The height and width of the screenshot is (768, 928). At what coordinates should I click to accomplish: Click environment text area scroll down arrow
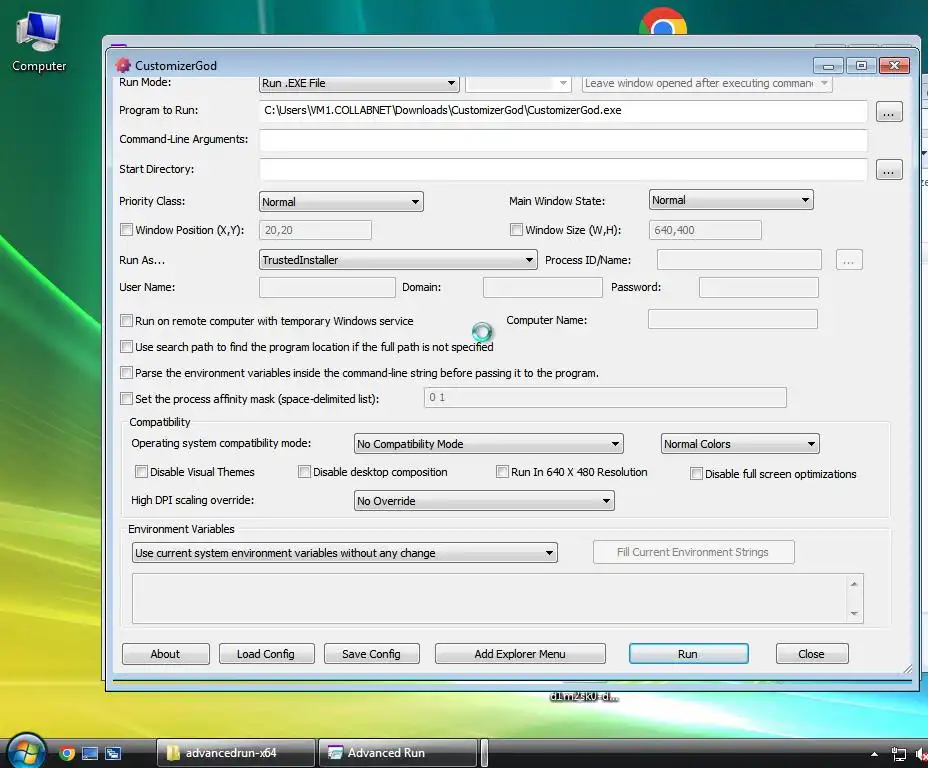point(854,613)
